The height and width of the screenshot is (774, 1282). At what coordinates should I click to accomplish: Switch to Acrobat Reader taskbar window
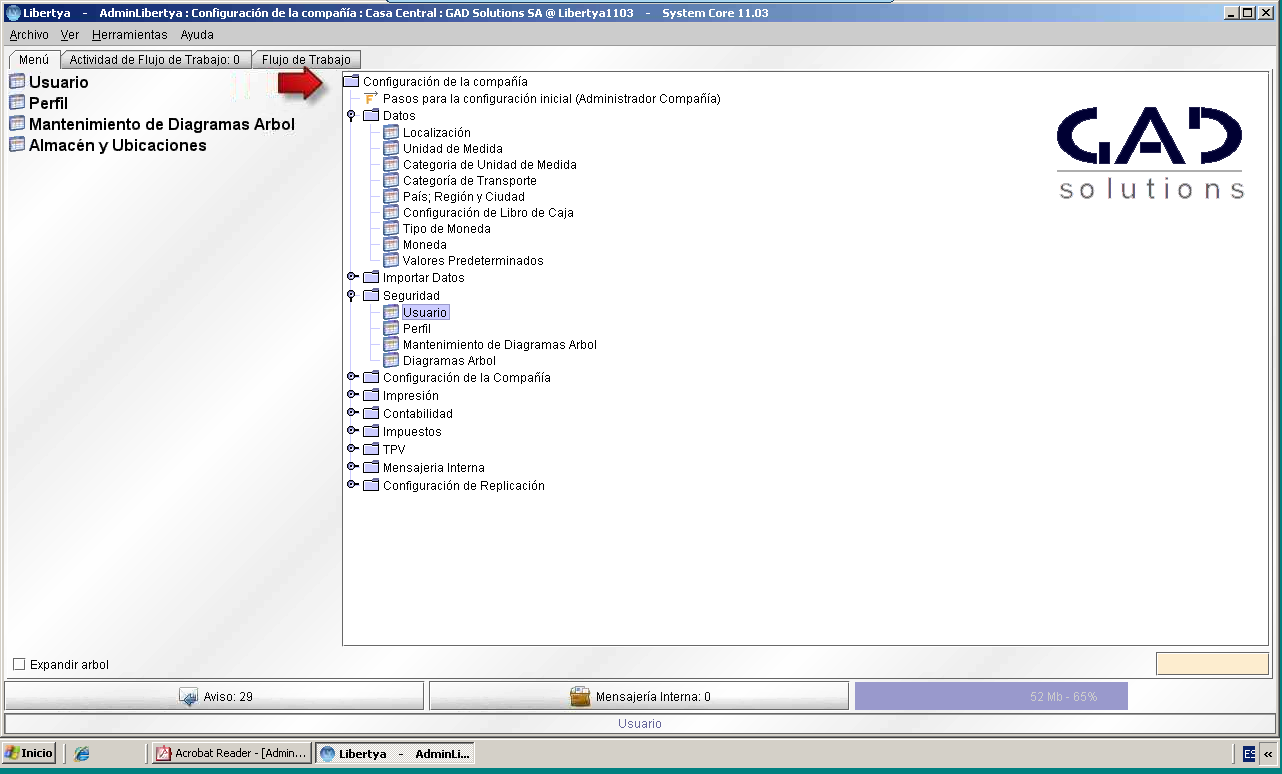(232, 753)
